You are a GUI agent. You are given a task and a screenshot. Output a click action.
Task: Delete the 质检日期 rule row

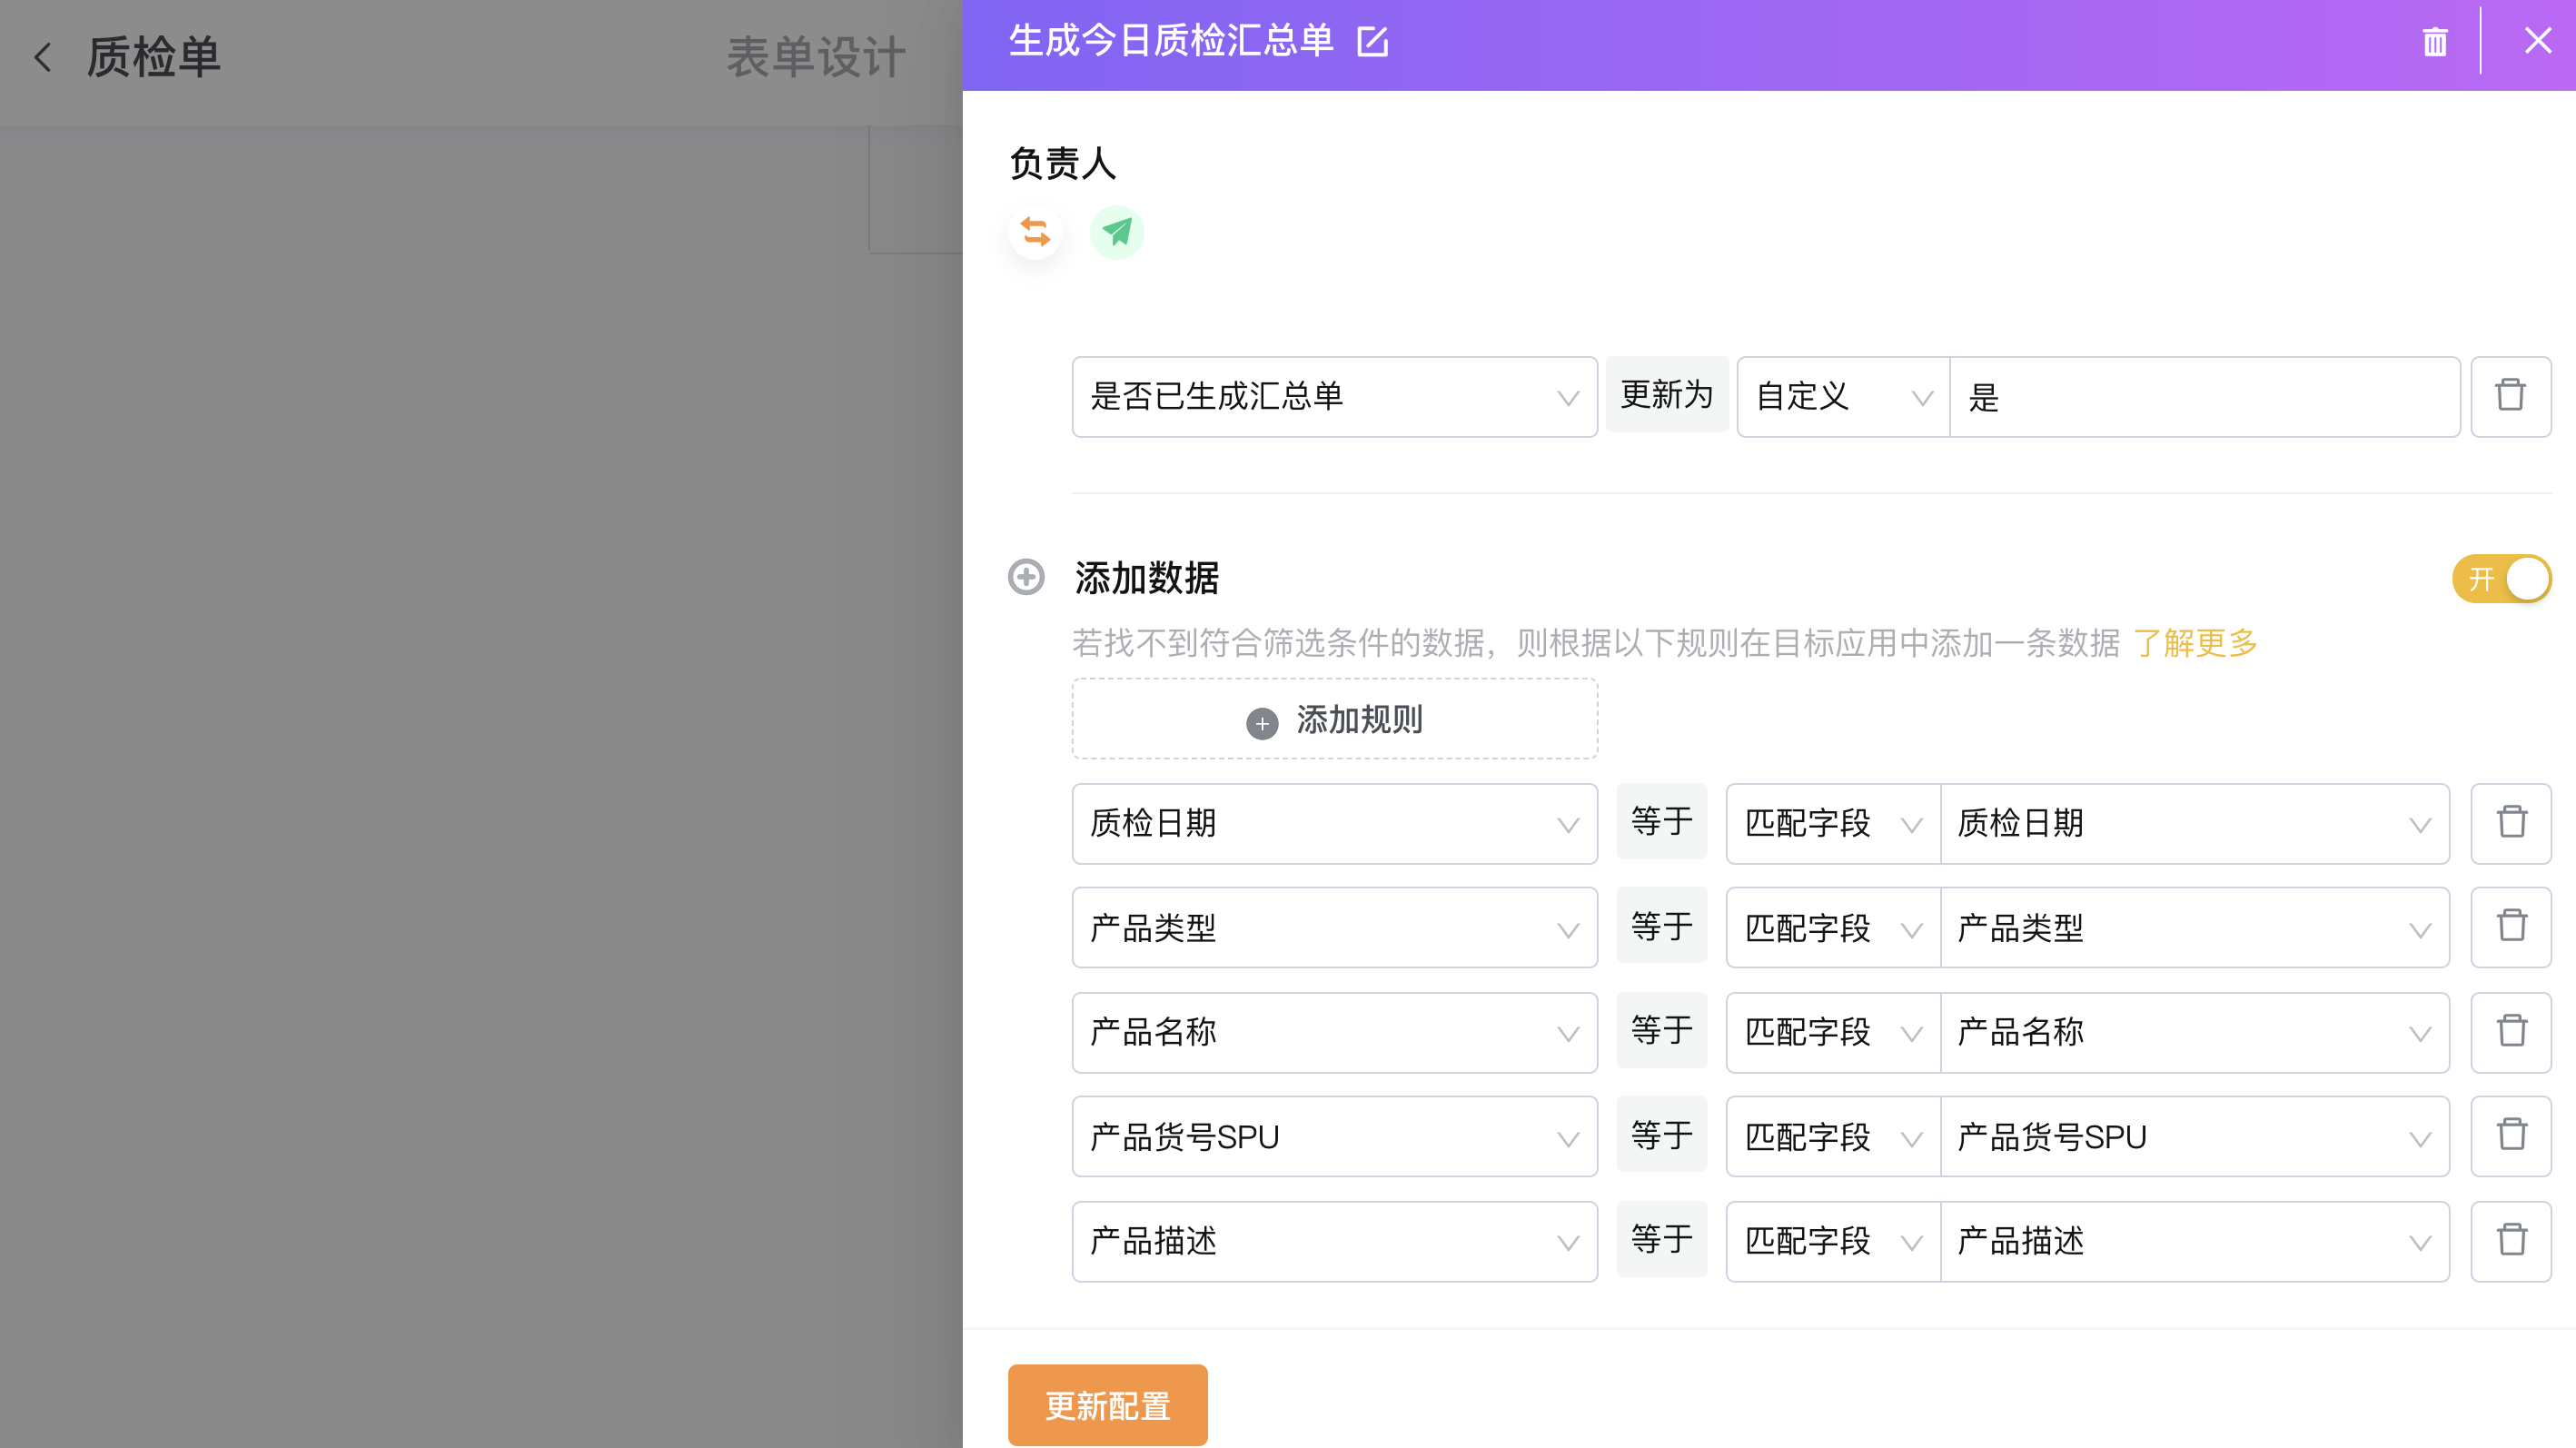2511,823
